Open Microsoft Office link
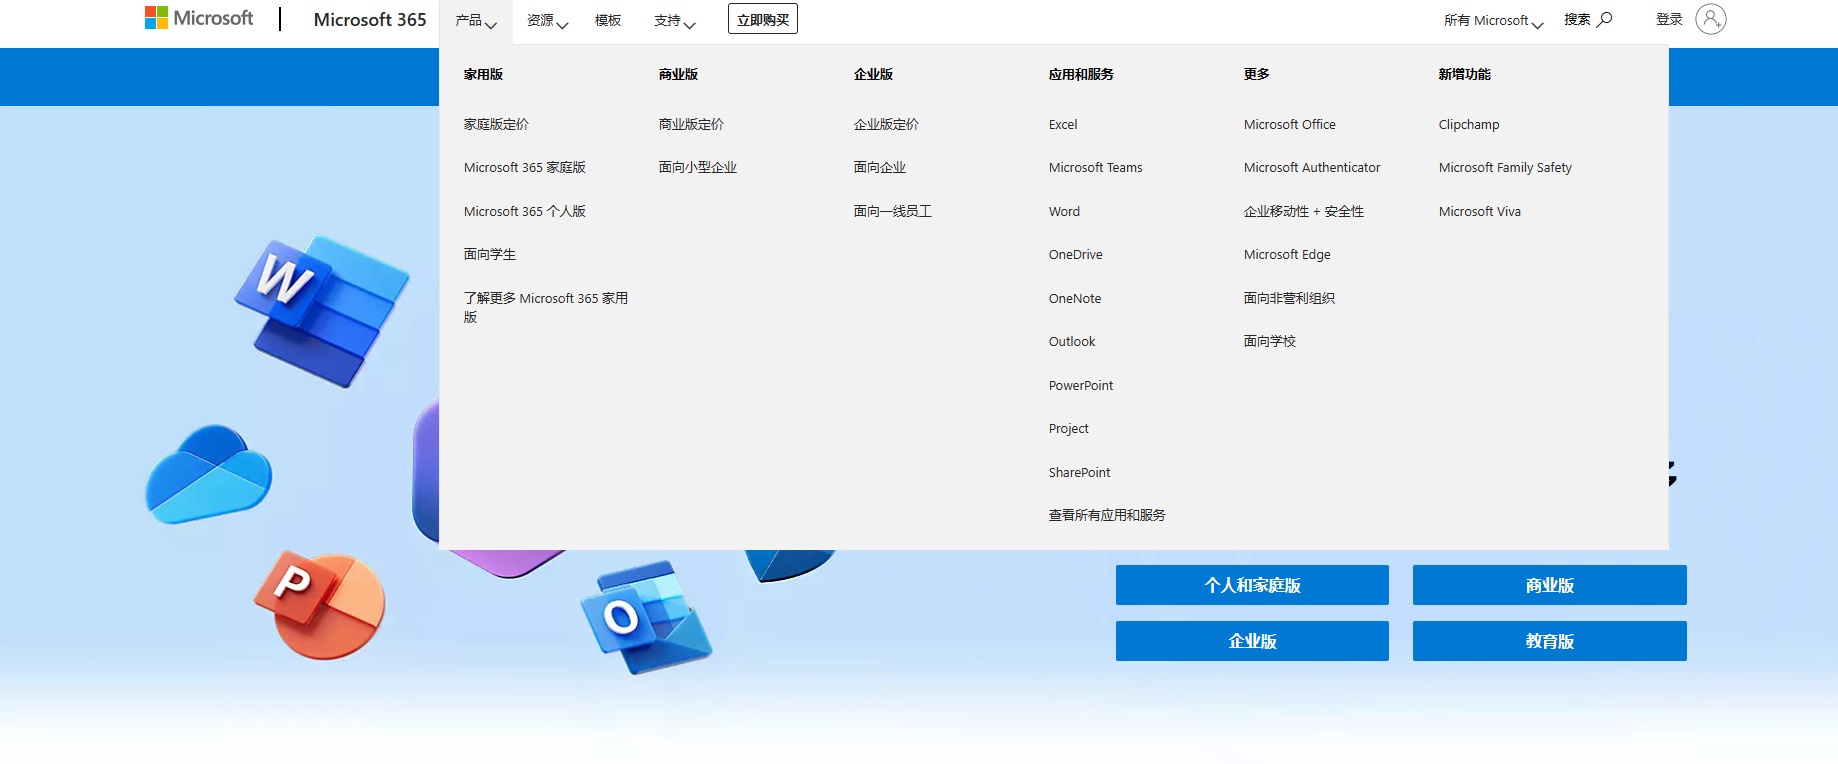 [x=1290, y=124]
